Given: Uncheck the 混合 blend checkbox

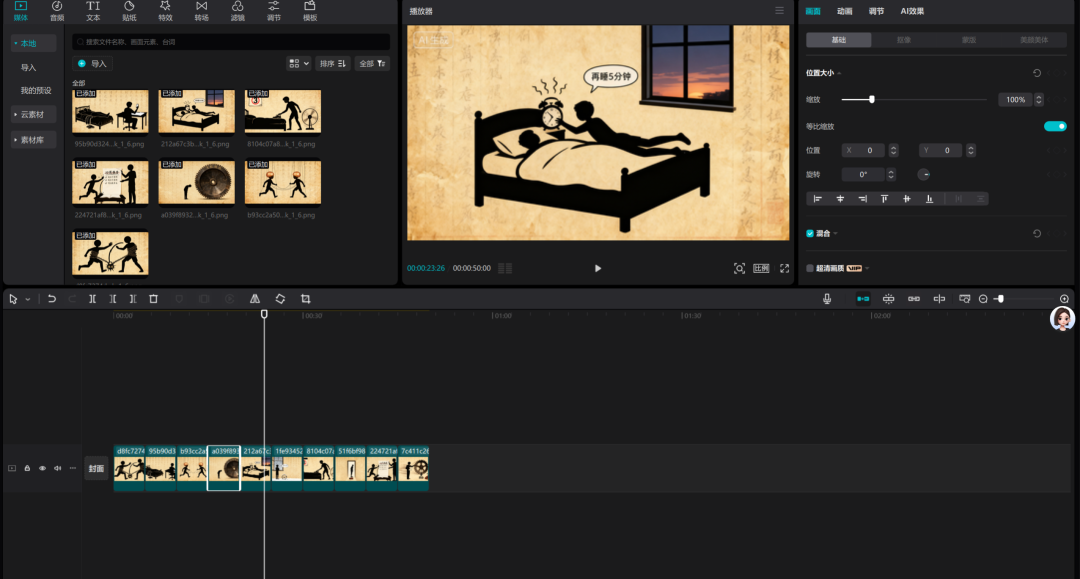Looking at the screenshot, I should (x=810, y=233).
